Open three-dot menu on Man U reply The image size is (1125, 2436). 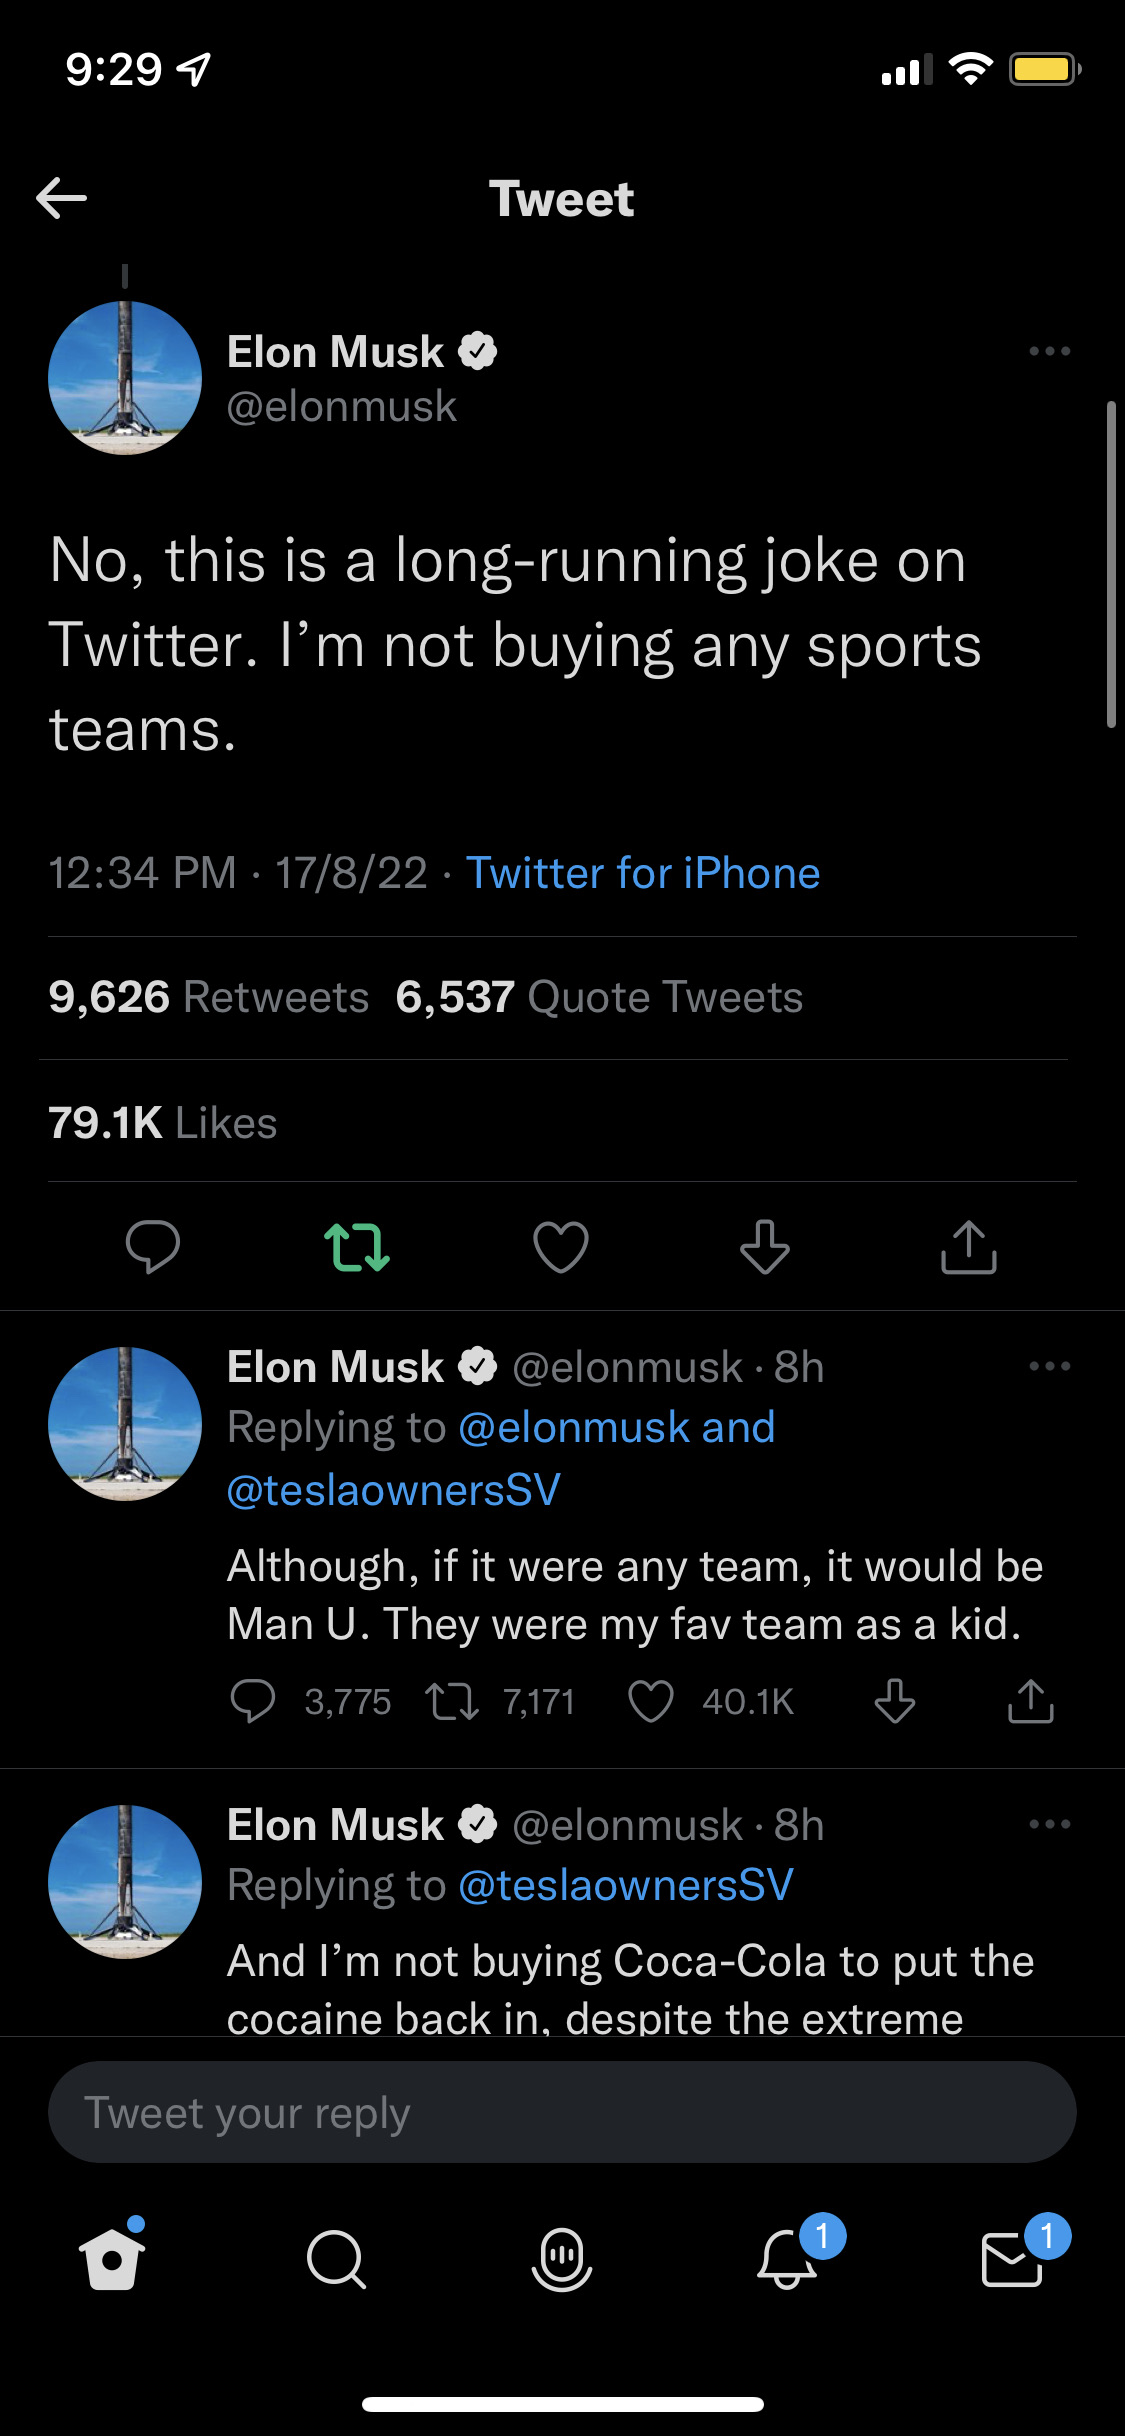tap(1049, 1366)
